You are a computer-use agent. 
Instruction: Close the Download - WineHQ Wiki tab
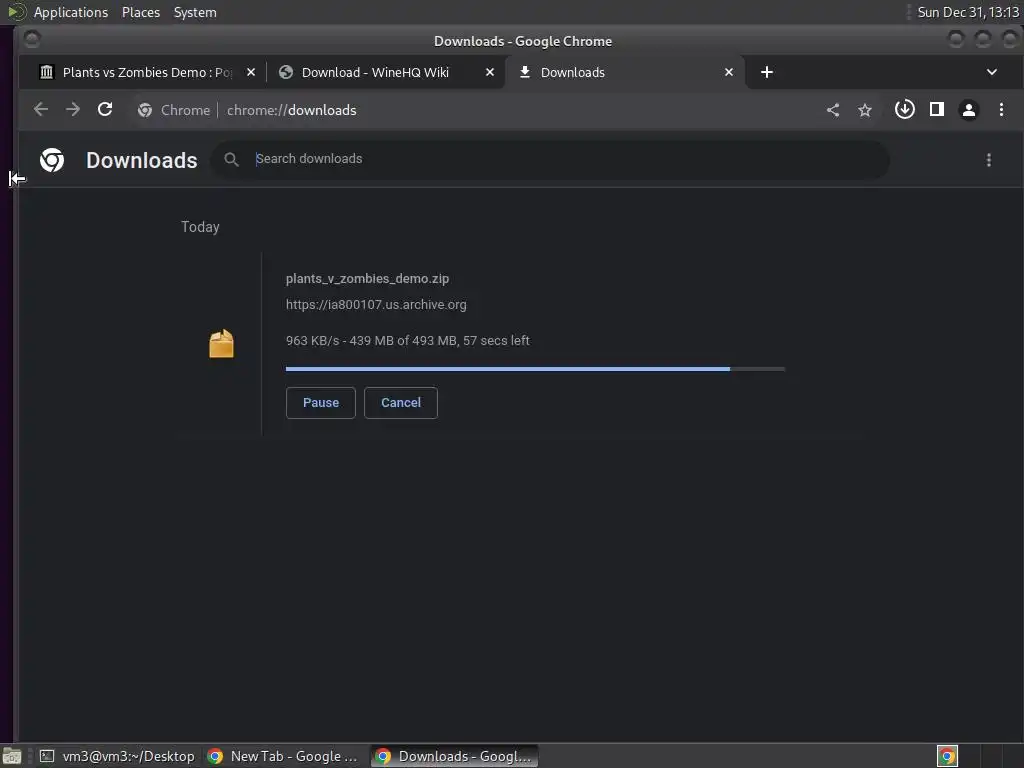pos(490,72)
